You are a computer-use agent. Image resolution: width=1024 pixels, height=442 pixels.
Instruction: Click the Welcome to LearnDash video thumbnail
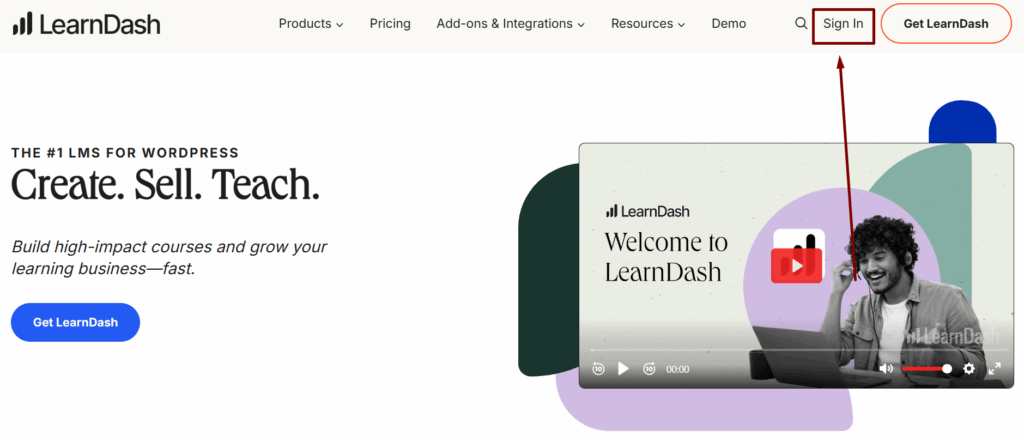796,266
